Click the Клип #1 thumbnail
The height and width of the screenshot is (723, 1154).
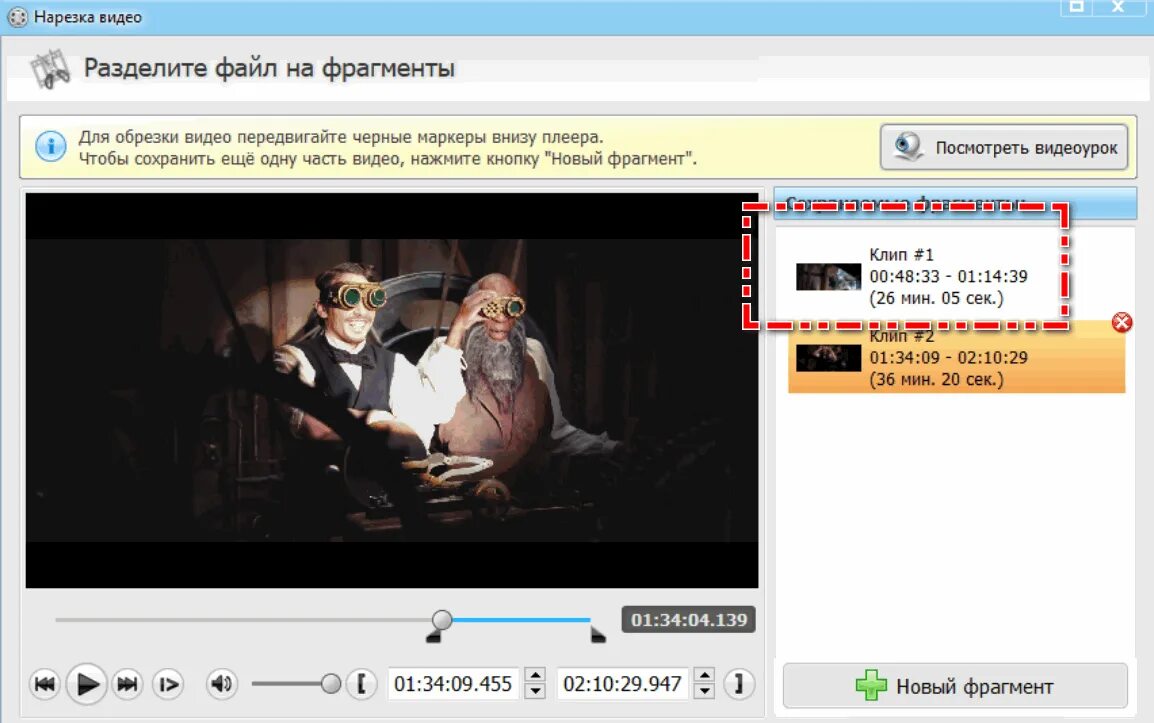tap(829, 277)
